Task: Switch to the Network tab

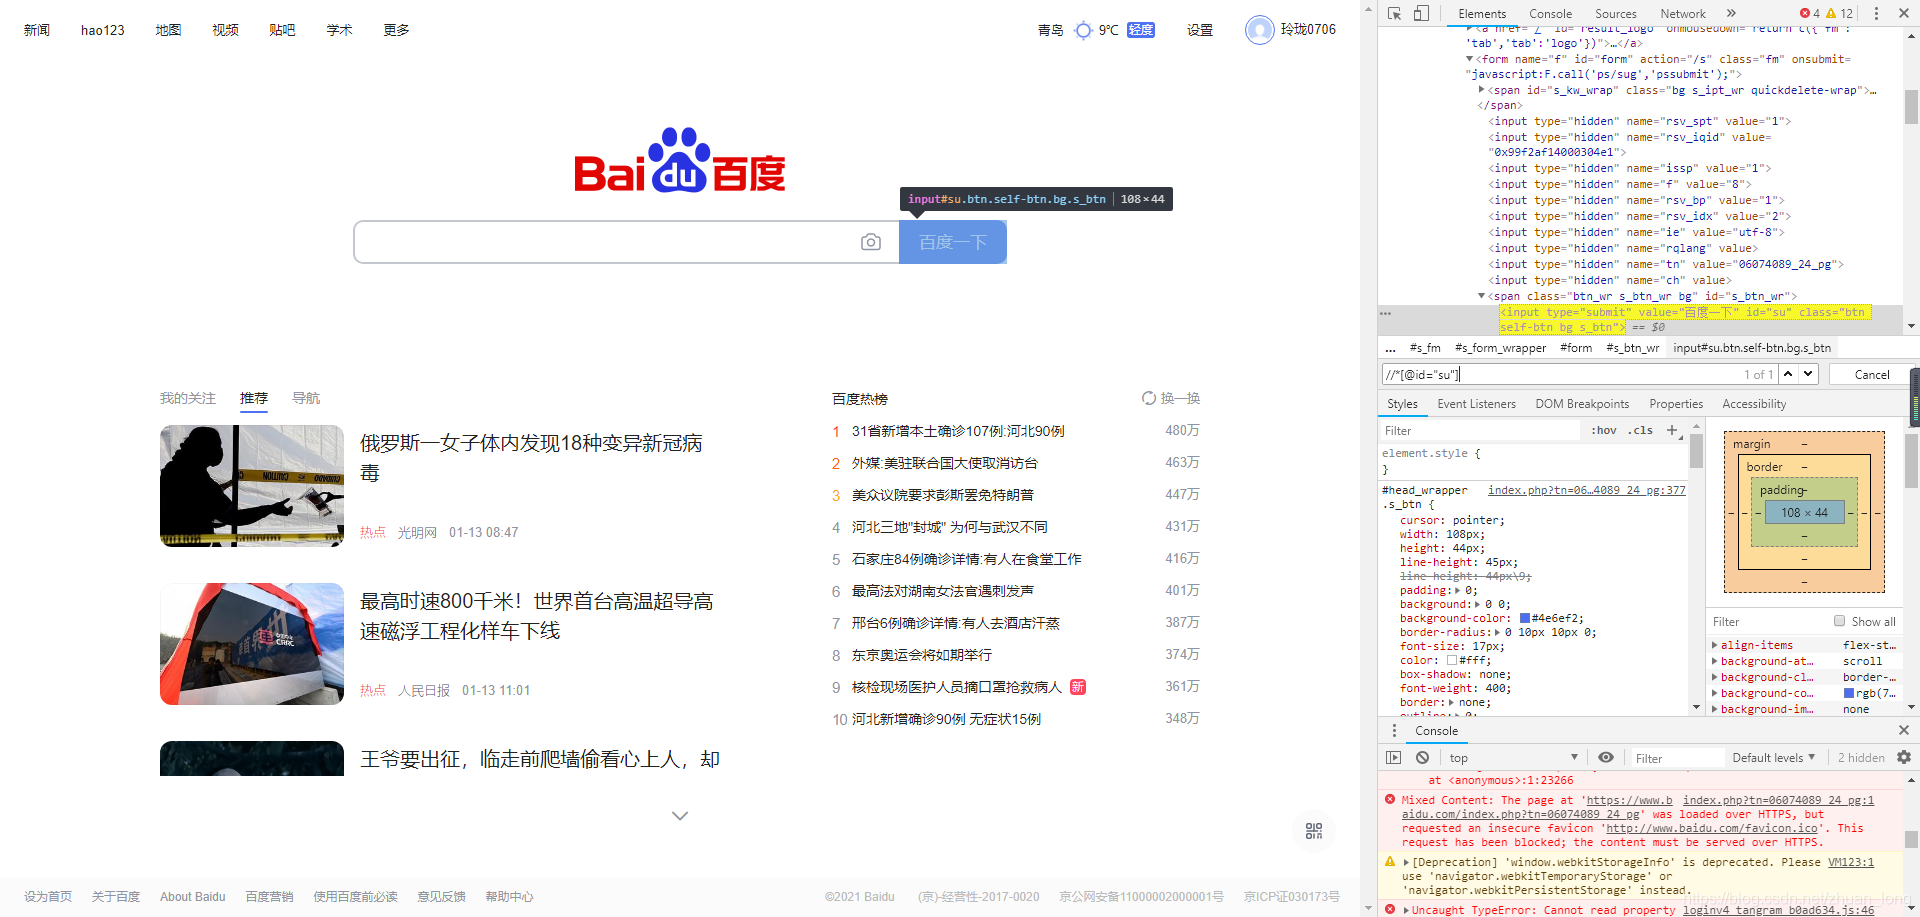Action: point(1682,13)
